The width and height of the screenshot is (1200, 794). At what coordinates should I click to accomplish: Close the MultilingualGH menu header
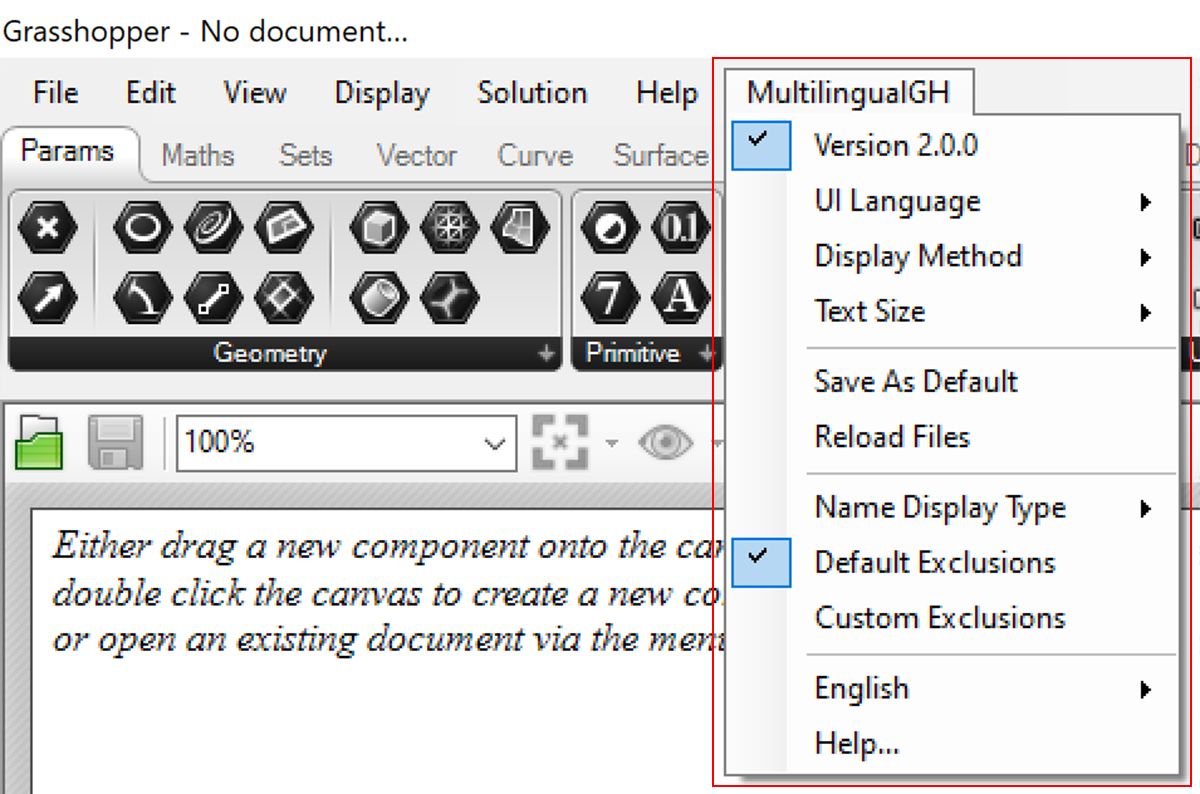(849, 94)
